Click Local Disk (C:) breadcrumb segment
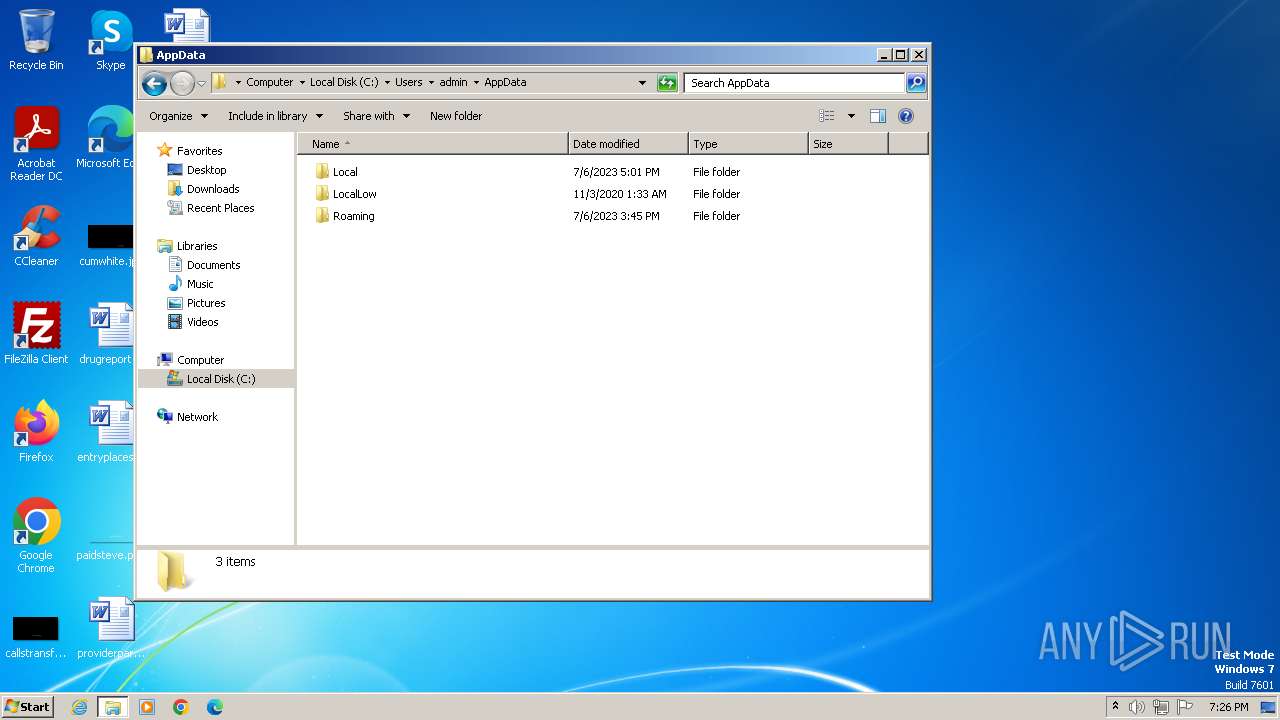This screenshot has width=1280, height=720. click(x=344, y=83)
